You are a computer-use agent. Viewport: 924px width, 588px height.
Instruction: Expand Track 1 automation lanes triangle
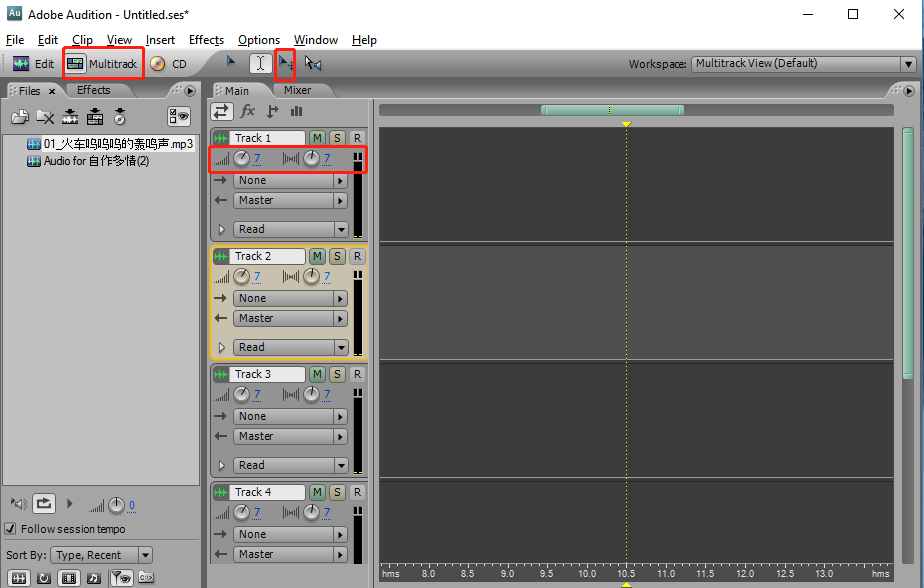(222, 229)
